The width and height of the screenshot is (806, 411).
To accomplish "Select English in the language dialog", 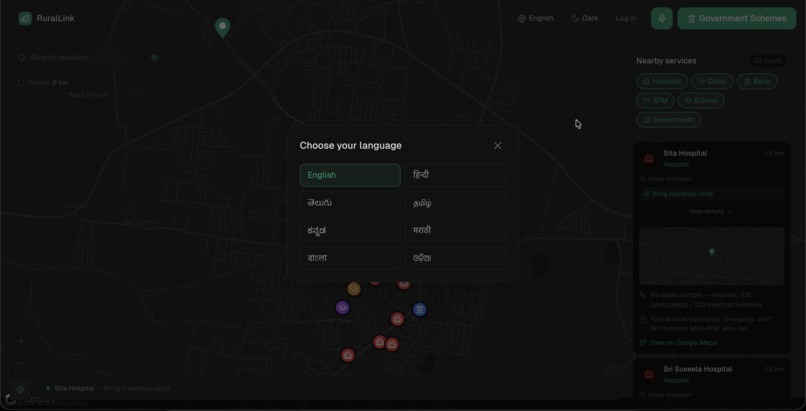I will (350, 175).
